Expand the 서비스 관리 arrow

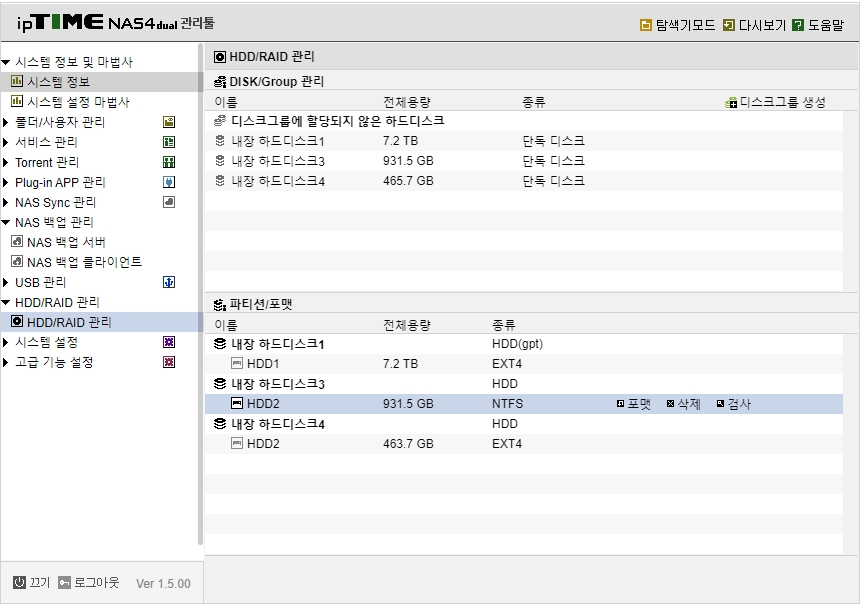(x=5, y=142)
